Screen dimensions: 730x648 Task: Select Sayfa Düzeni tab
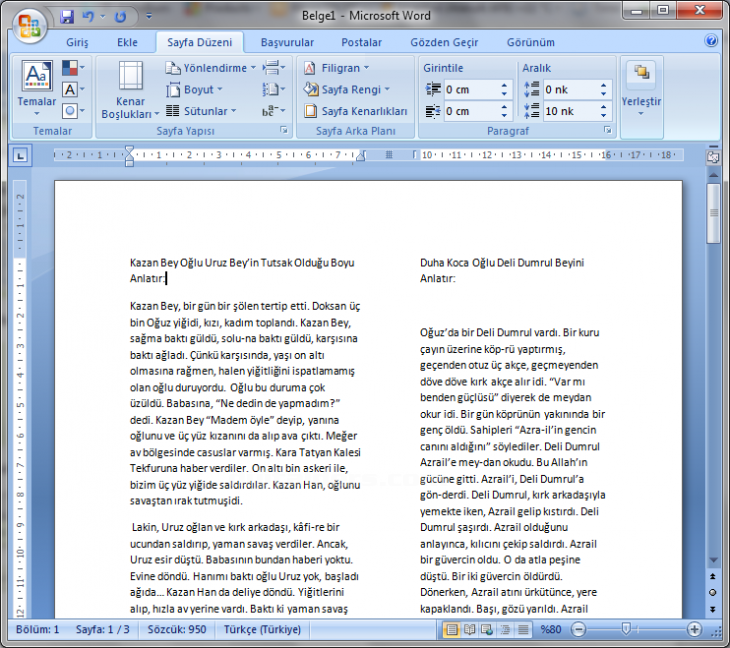click(199, 42)
